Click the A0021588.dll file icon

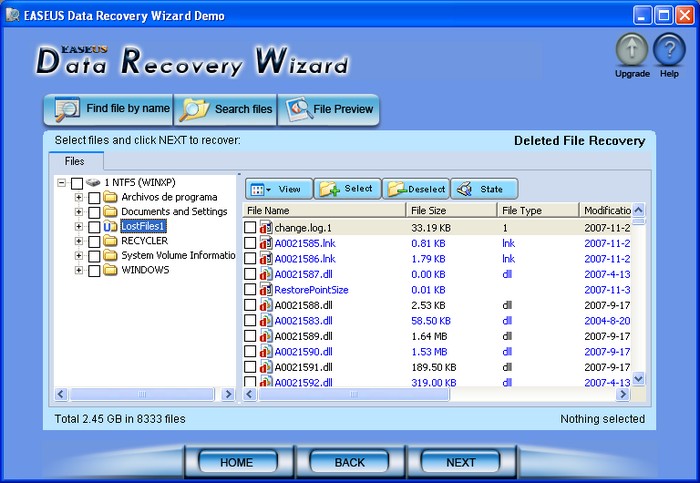(266, 305)
